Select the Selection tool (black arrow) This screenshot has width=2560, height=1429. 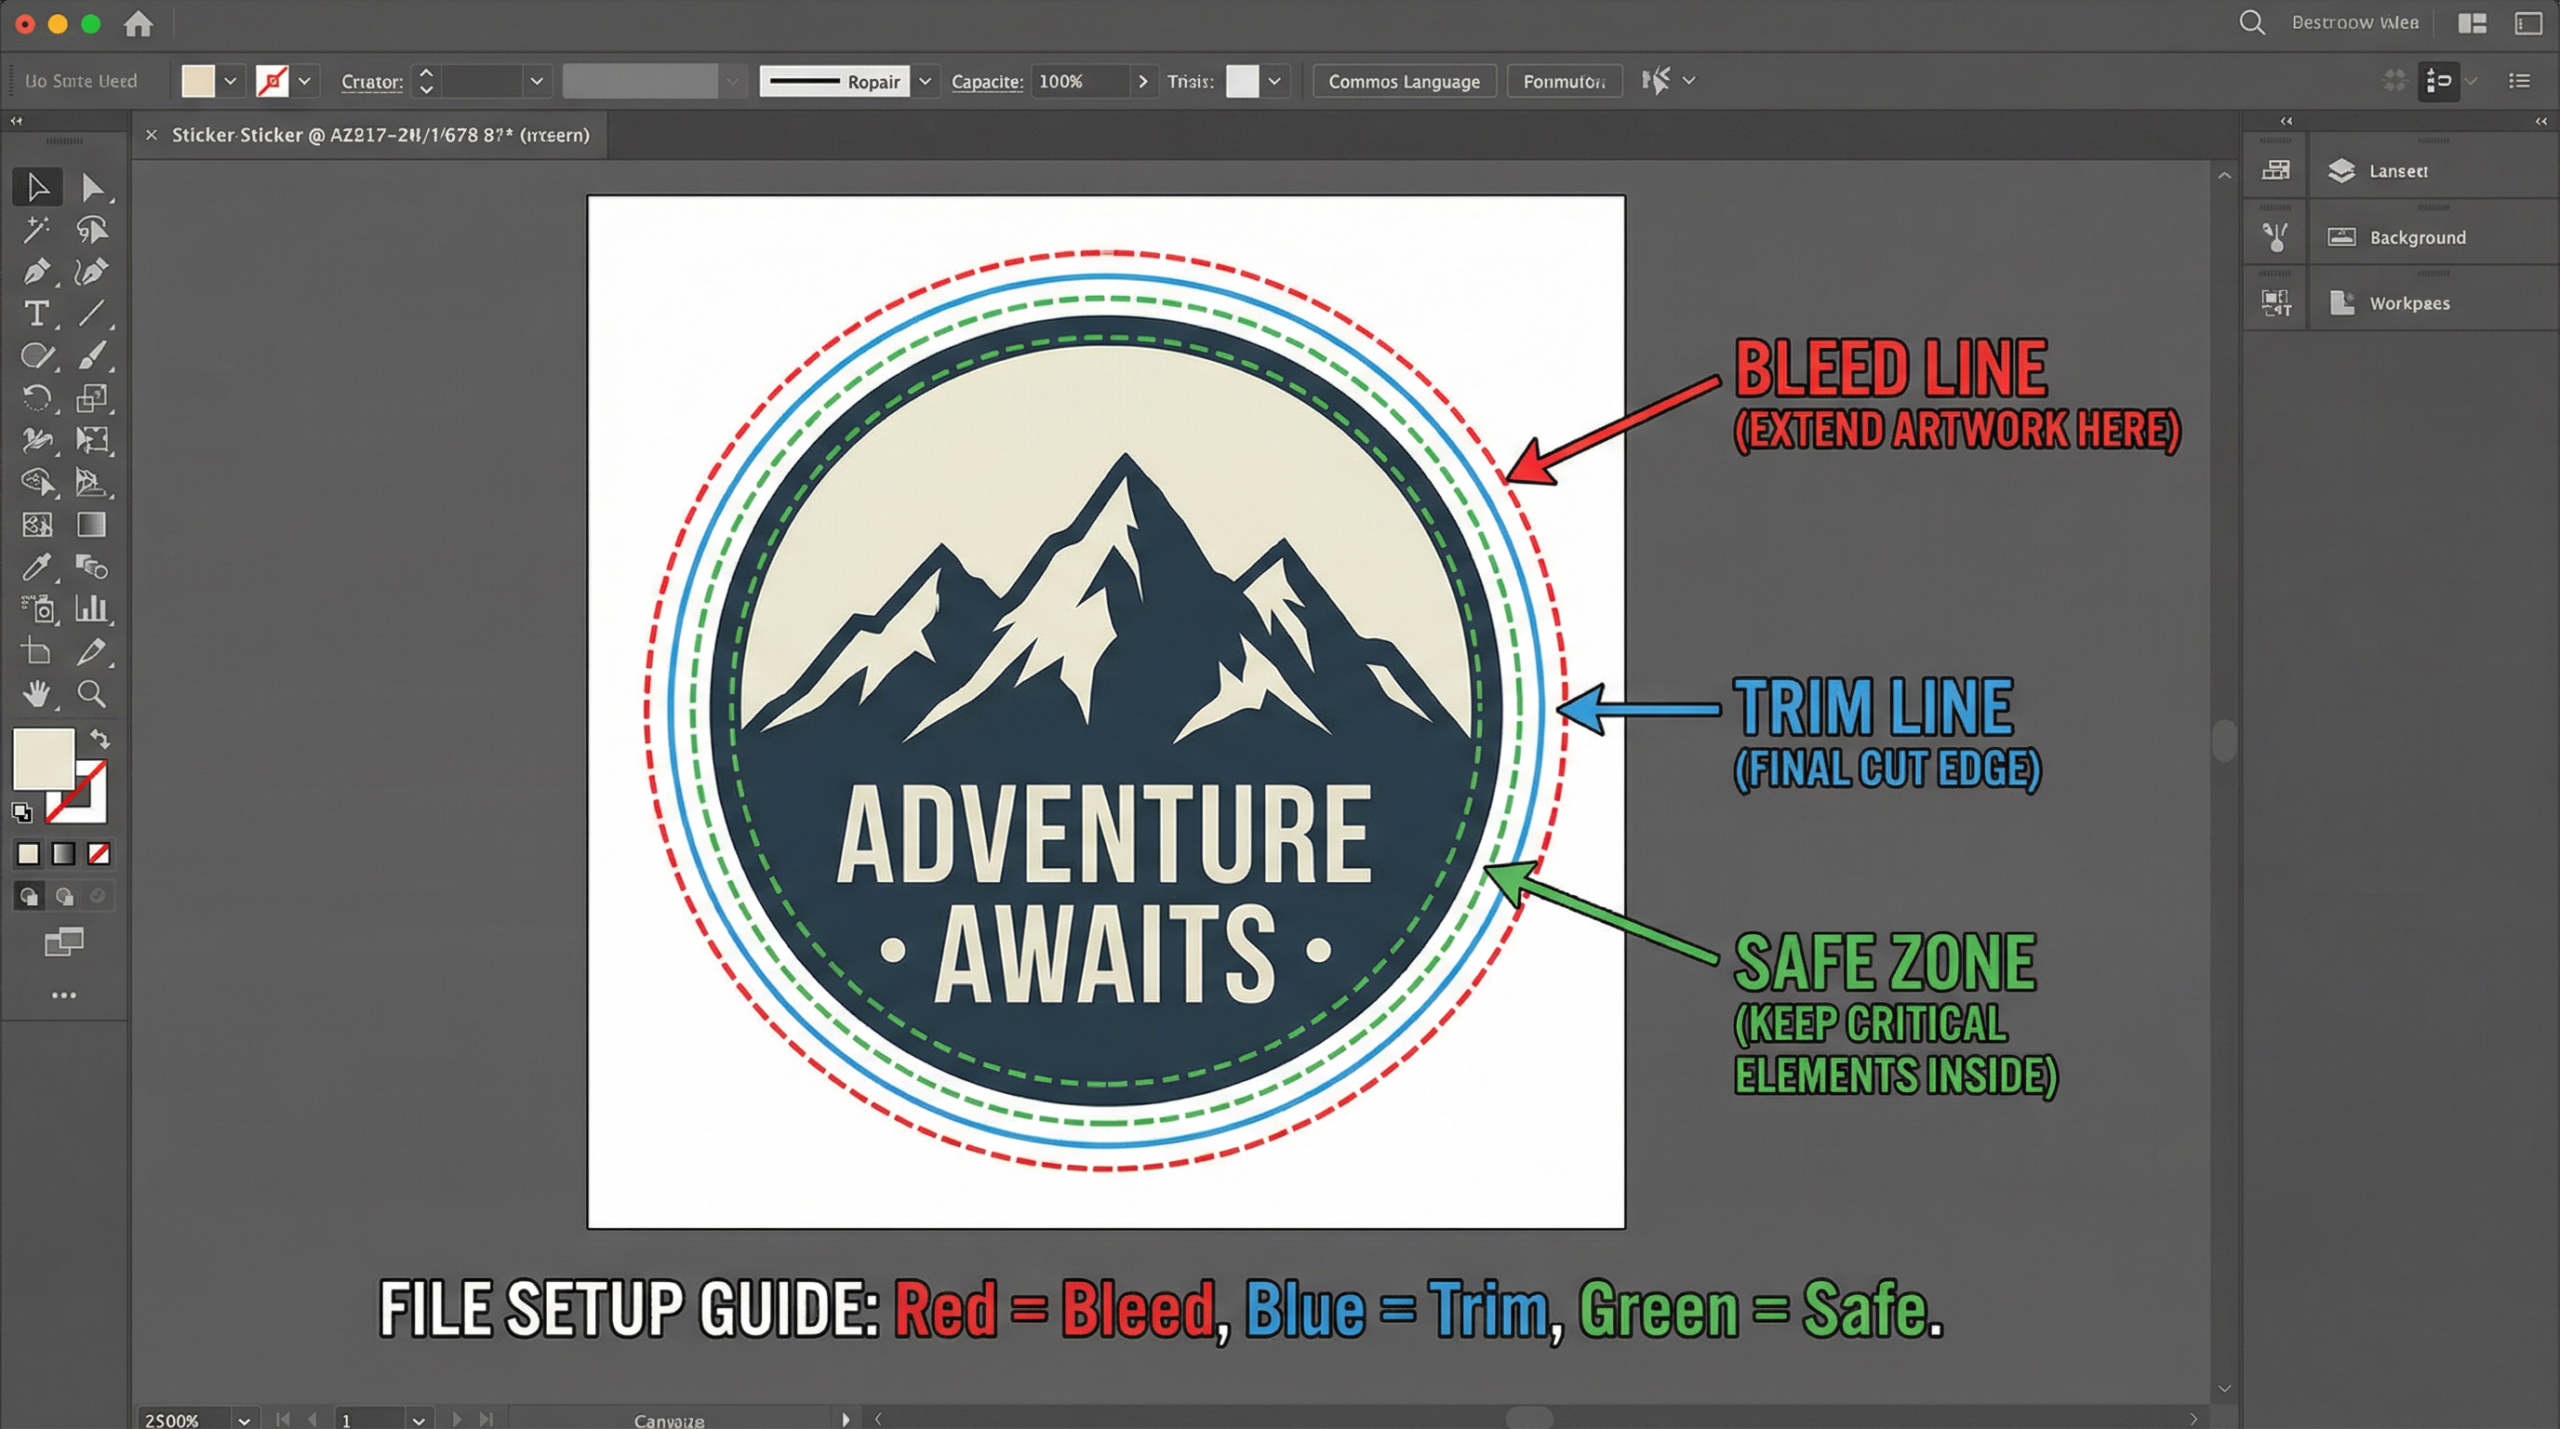pos(37,186)
